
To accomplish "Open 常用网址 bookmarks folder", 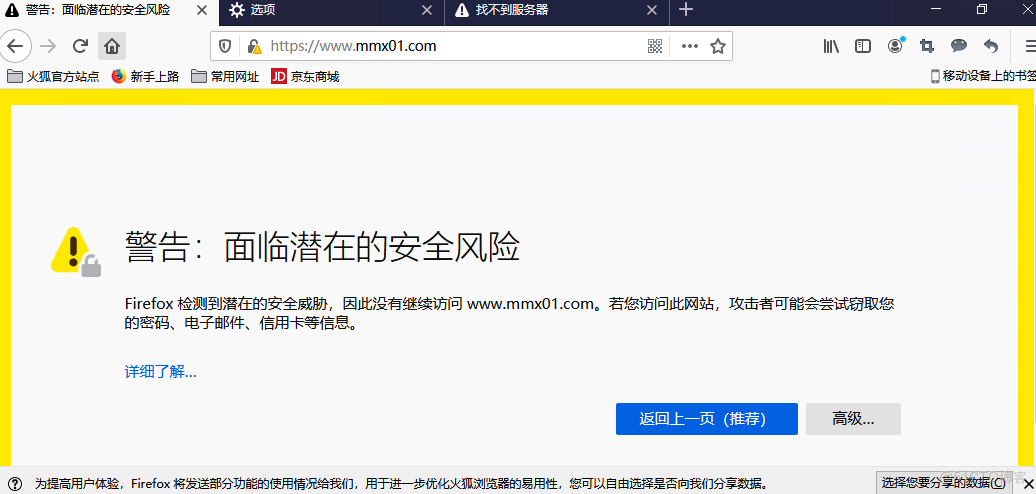I will pos(225,77).
